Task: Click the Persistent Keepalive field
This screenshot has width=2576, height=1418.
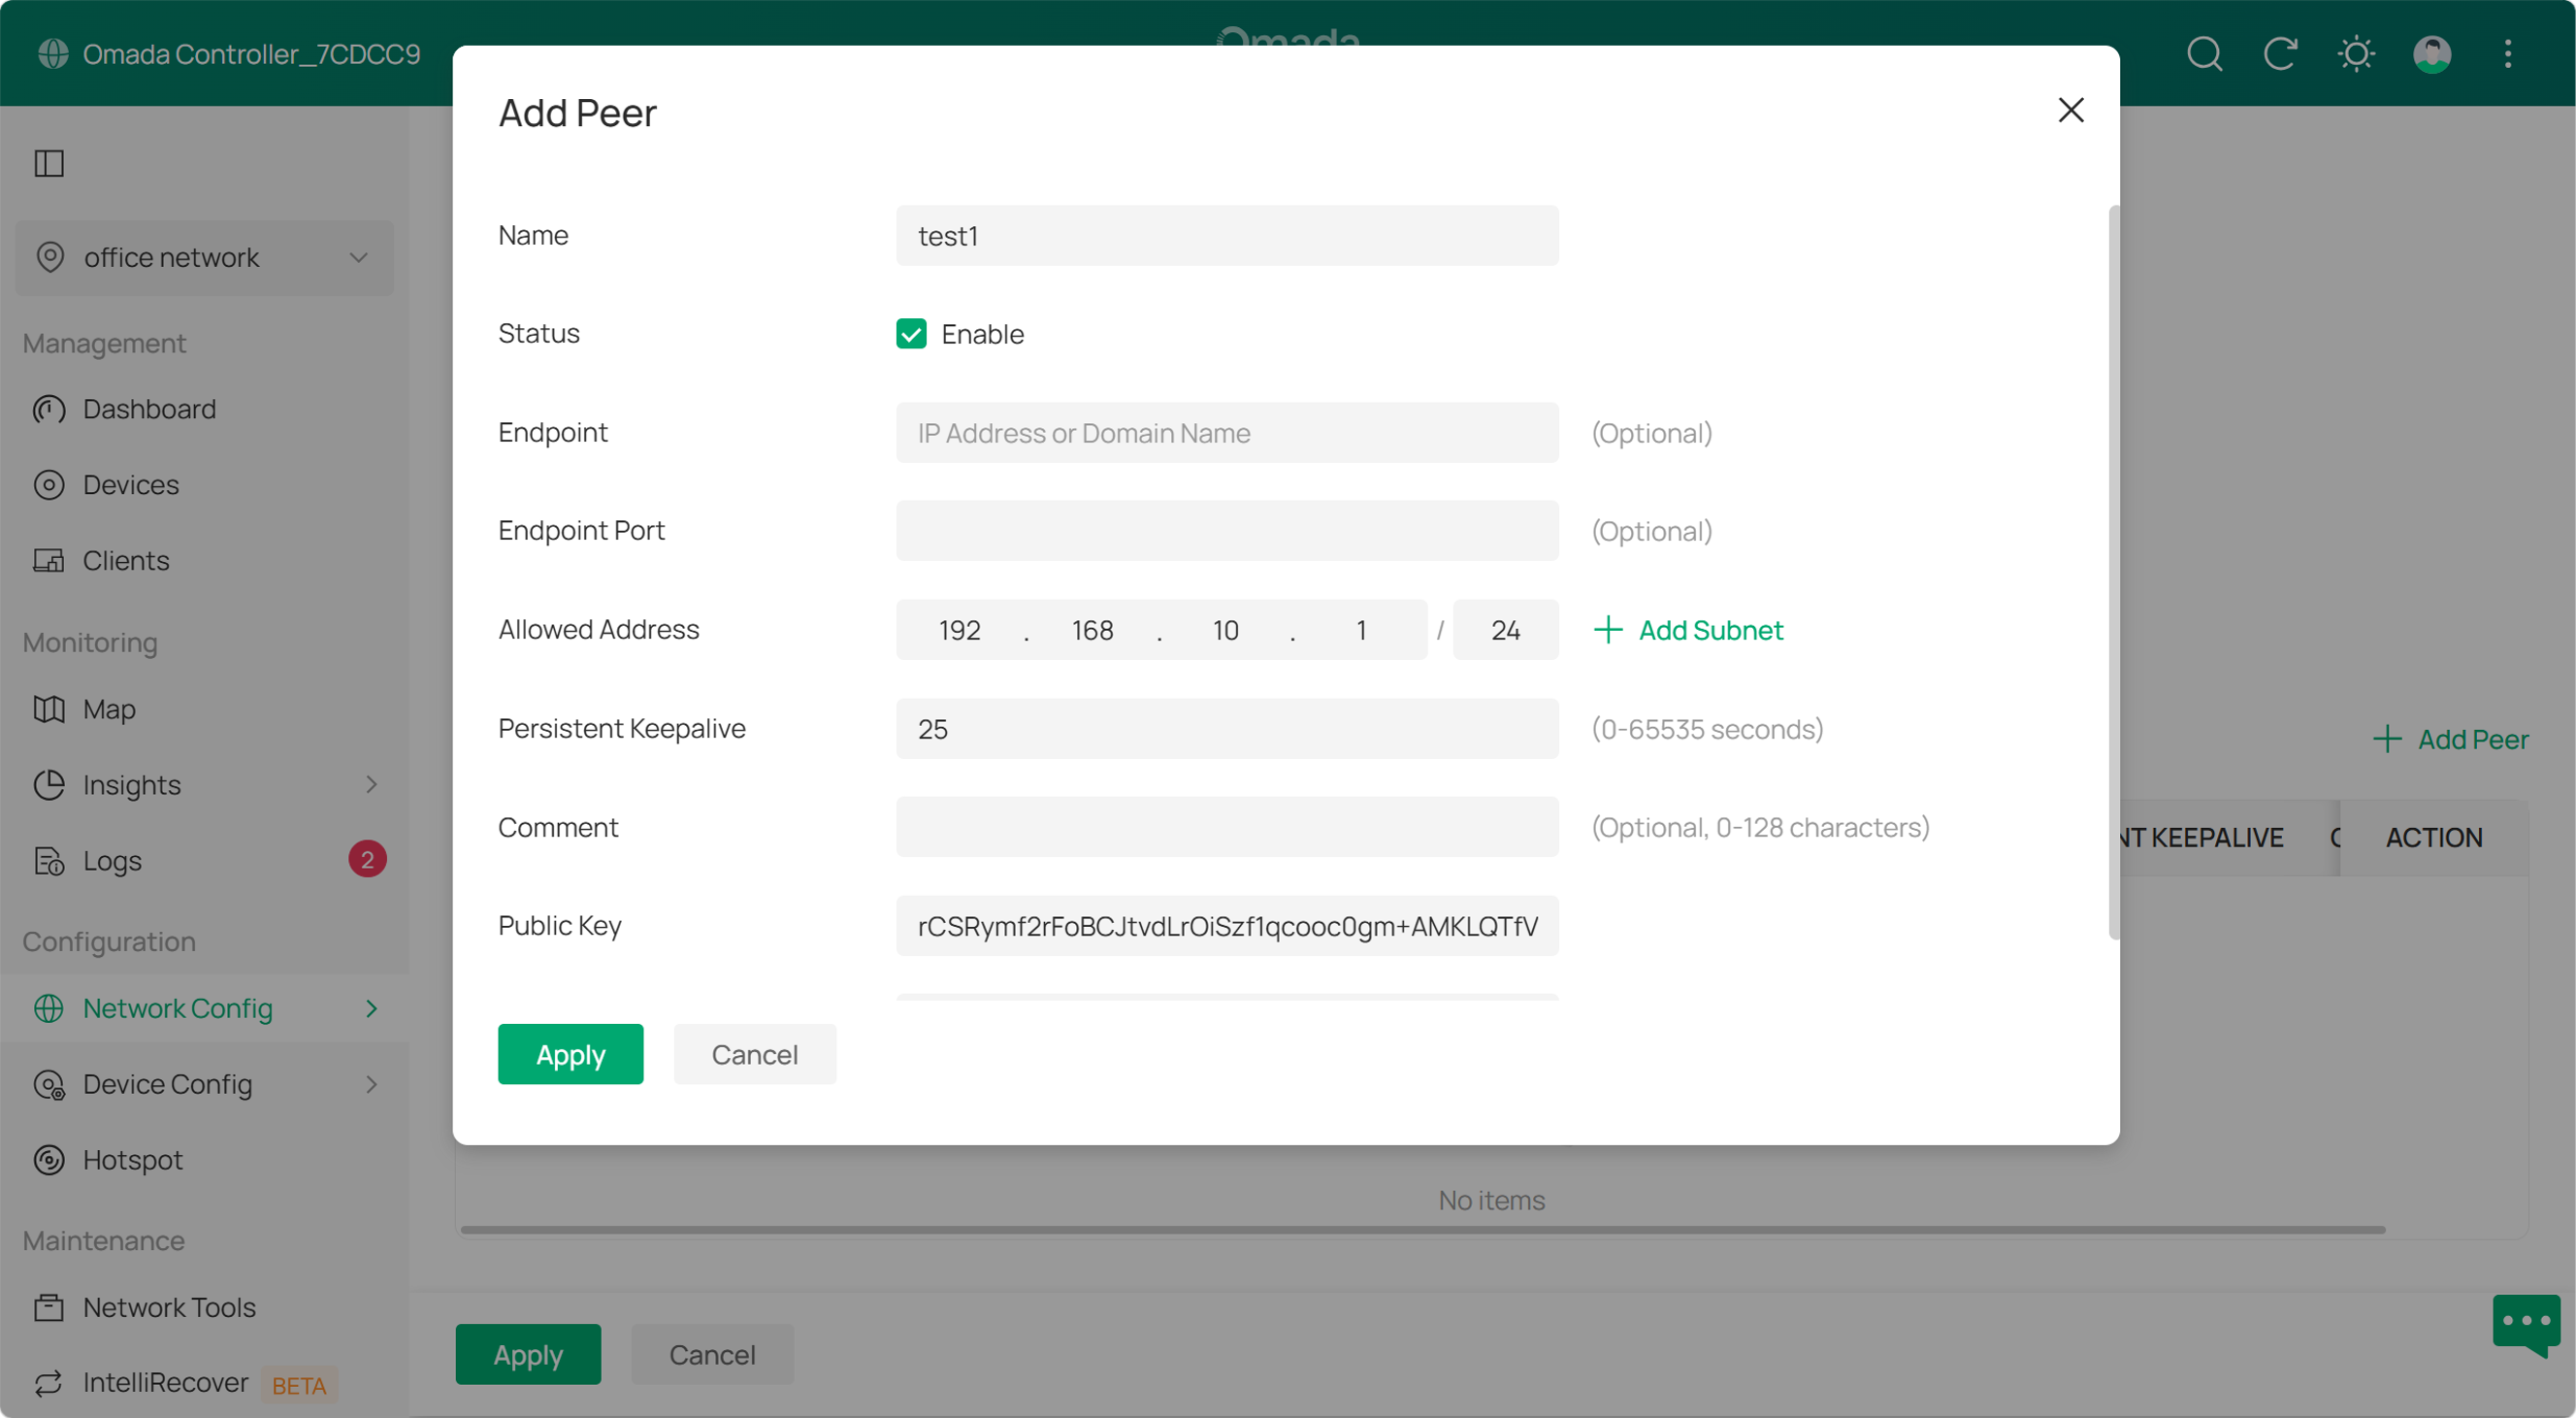Action: pos(1227,728)
